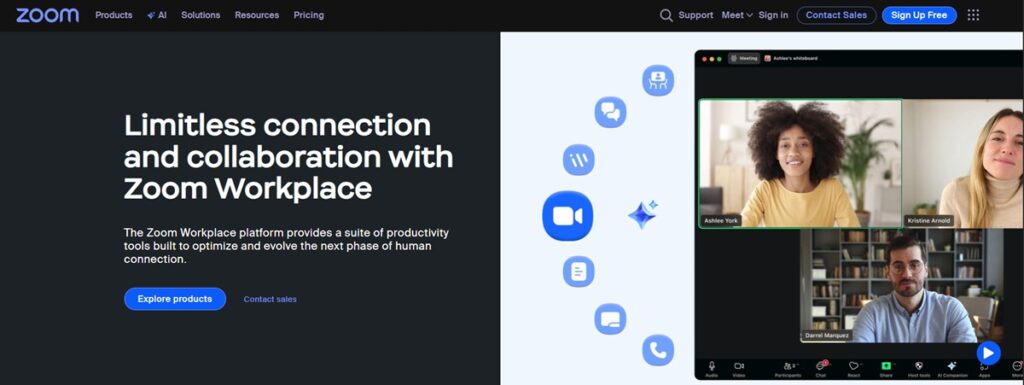
Task: Click green Share button in meeting toolbar
Action: 886,369
